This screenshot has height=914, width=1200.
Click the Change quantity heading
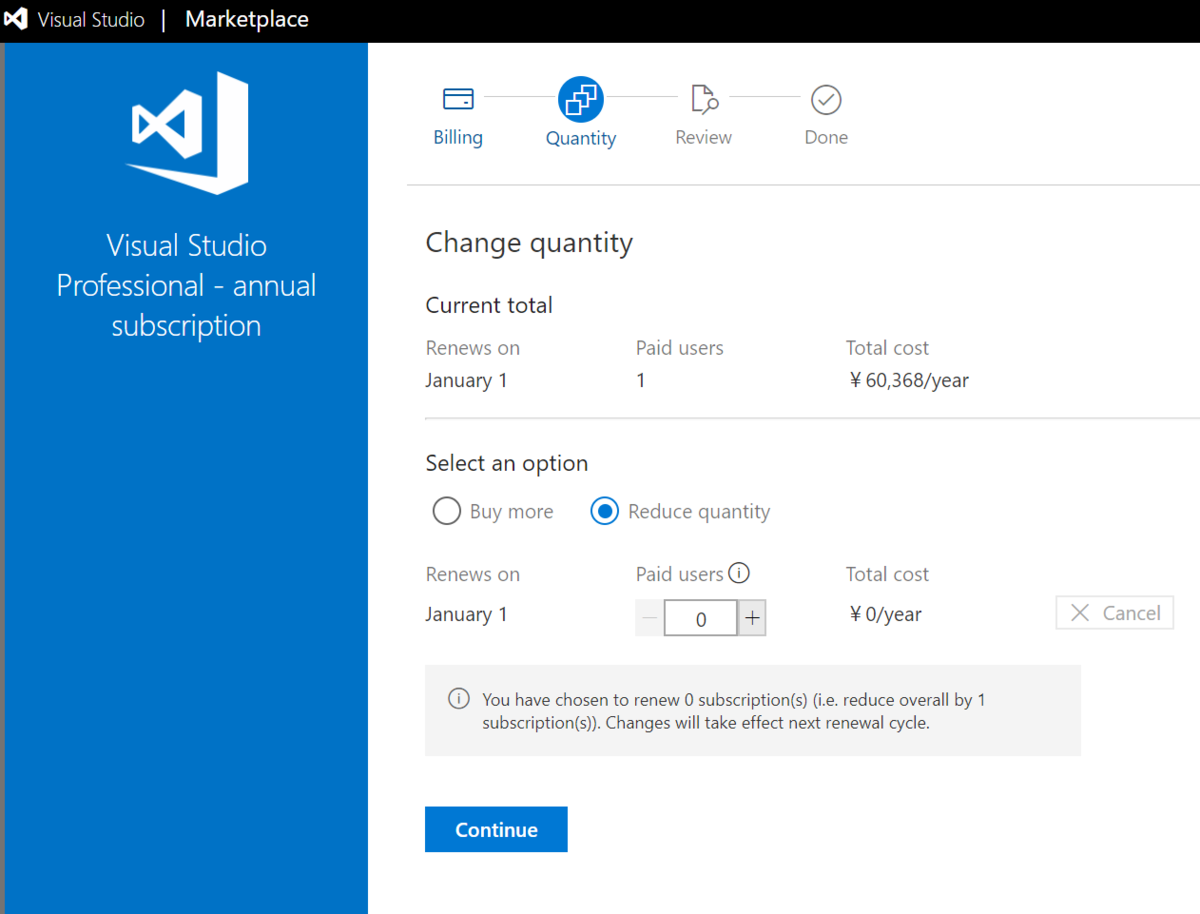pyautogui.click(x=529, y=243)
